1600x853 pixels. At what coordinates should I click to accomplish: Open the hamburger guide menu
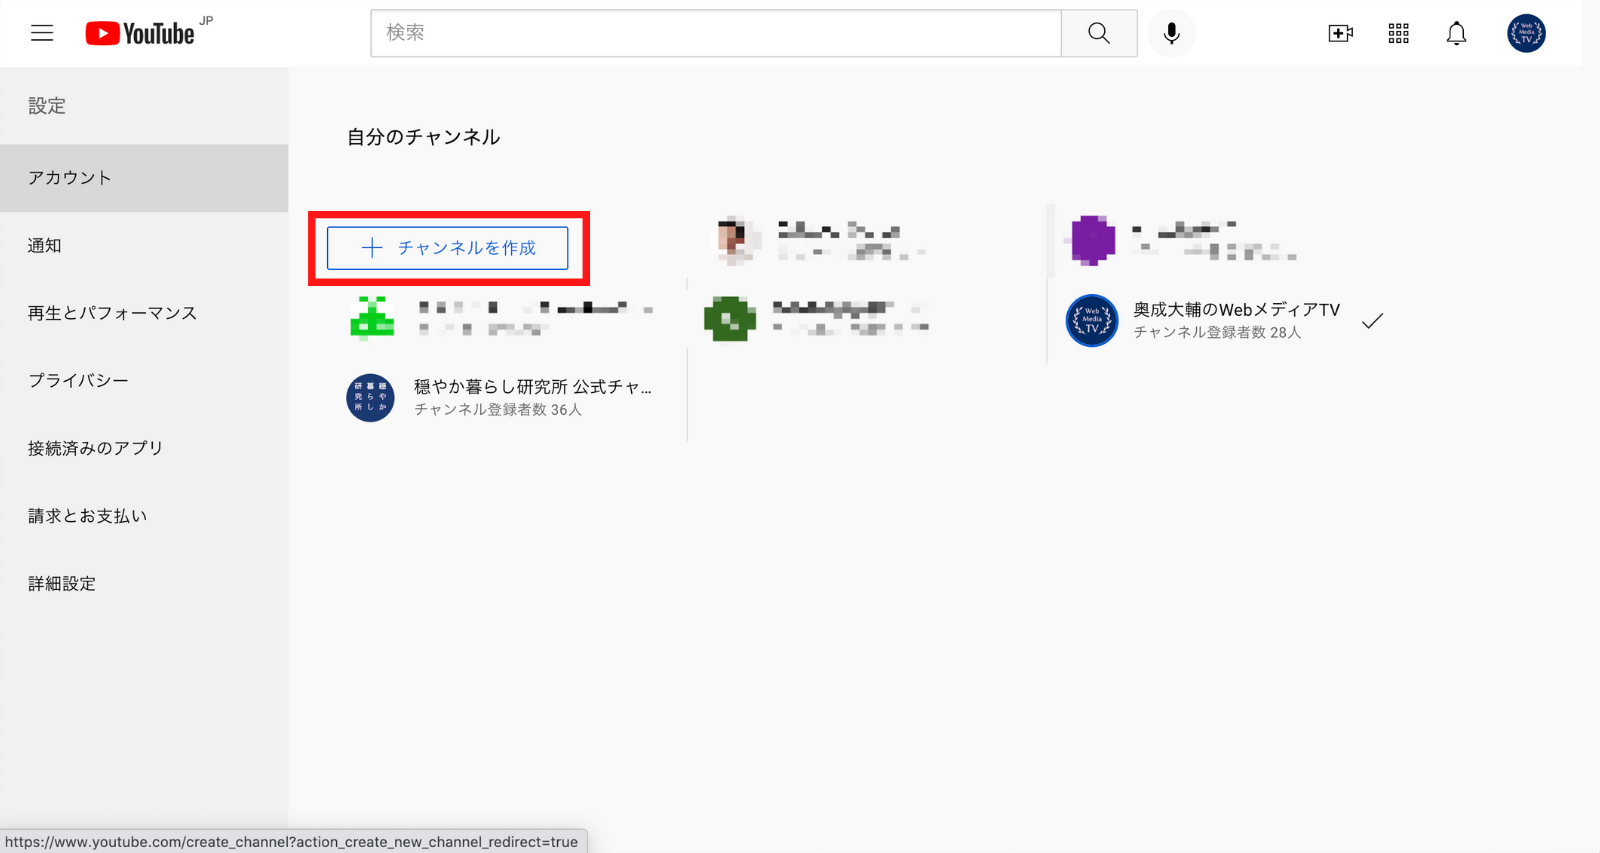click(x=42, y=33)
